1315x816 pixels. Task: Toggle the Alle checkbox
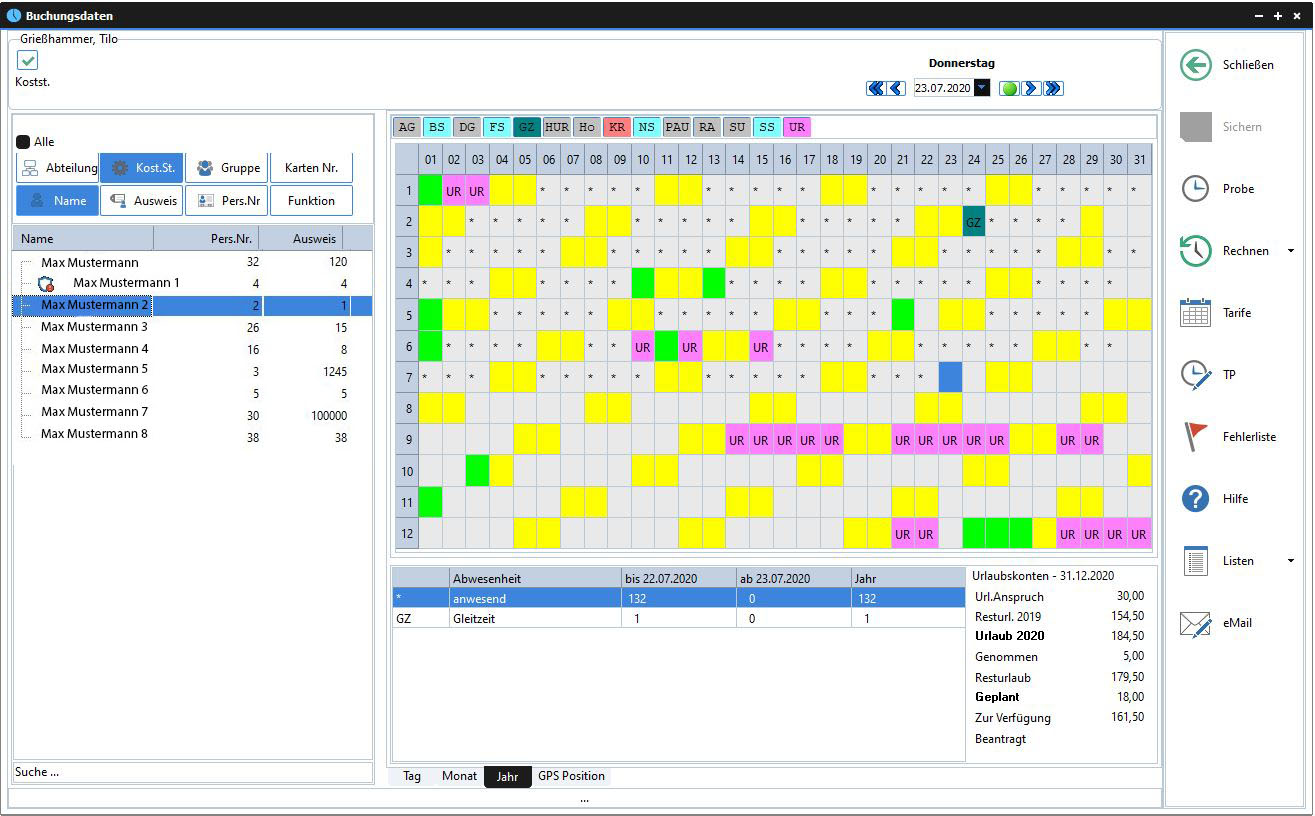[23, 142]
